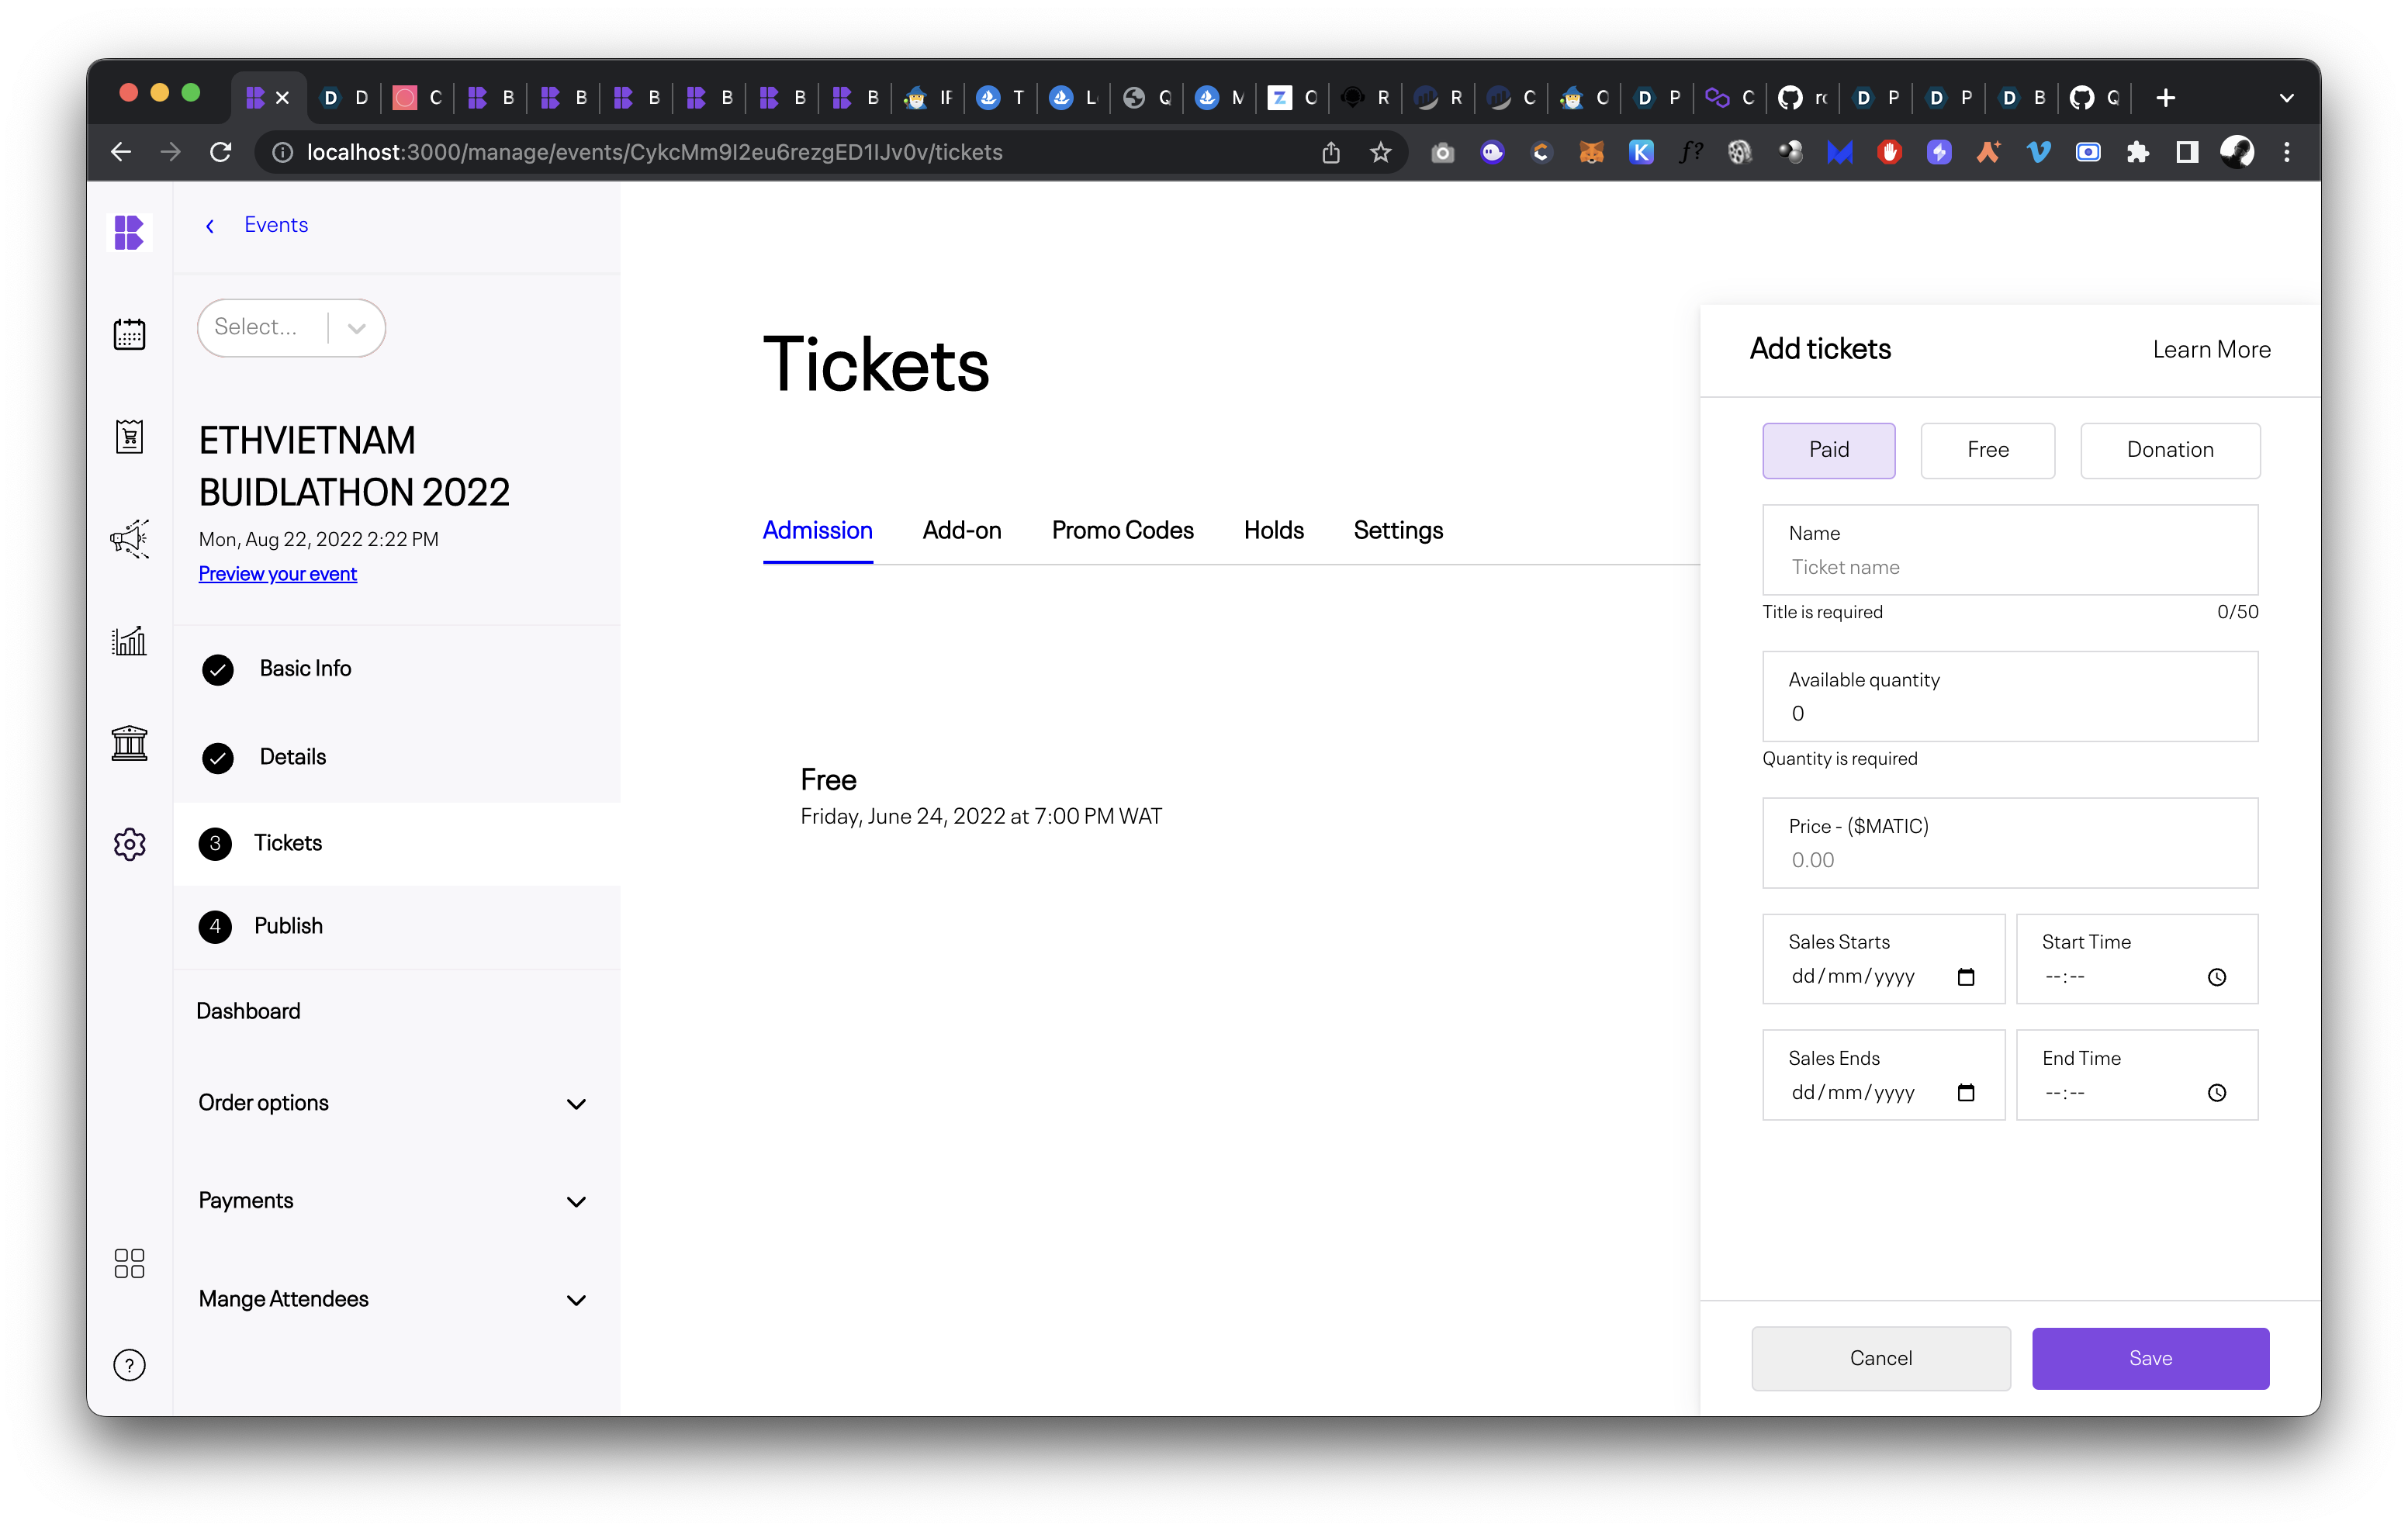The height and width of the screenshot is (1531, 2408).
Task: Select the Paid ticket type
Action: point(1828,450)
